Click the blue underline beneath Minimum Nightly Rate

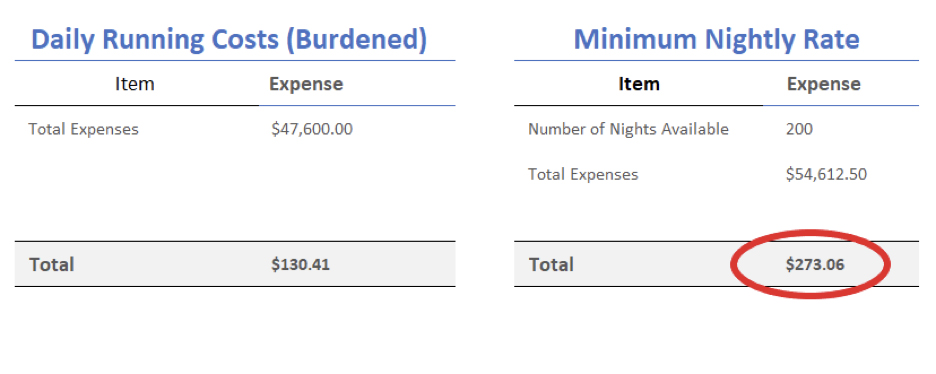pyautogui.click(x=716, y=60)
